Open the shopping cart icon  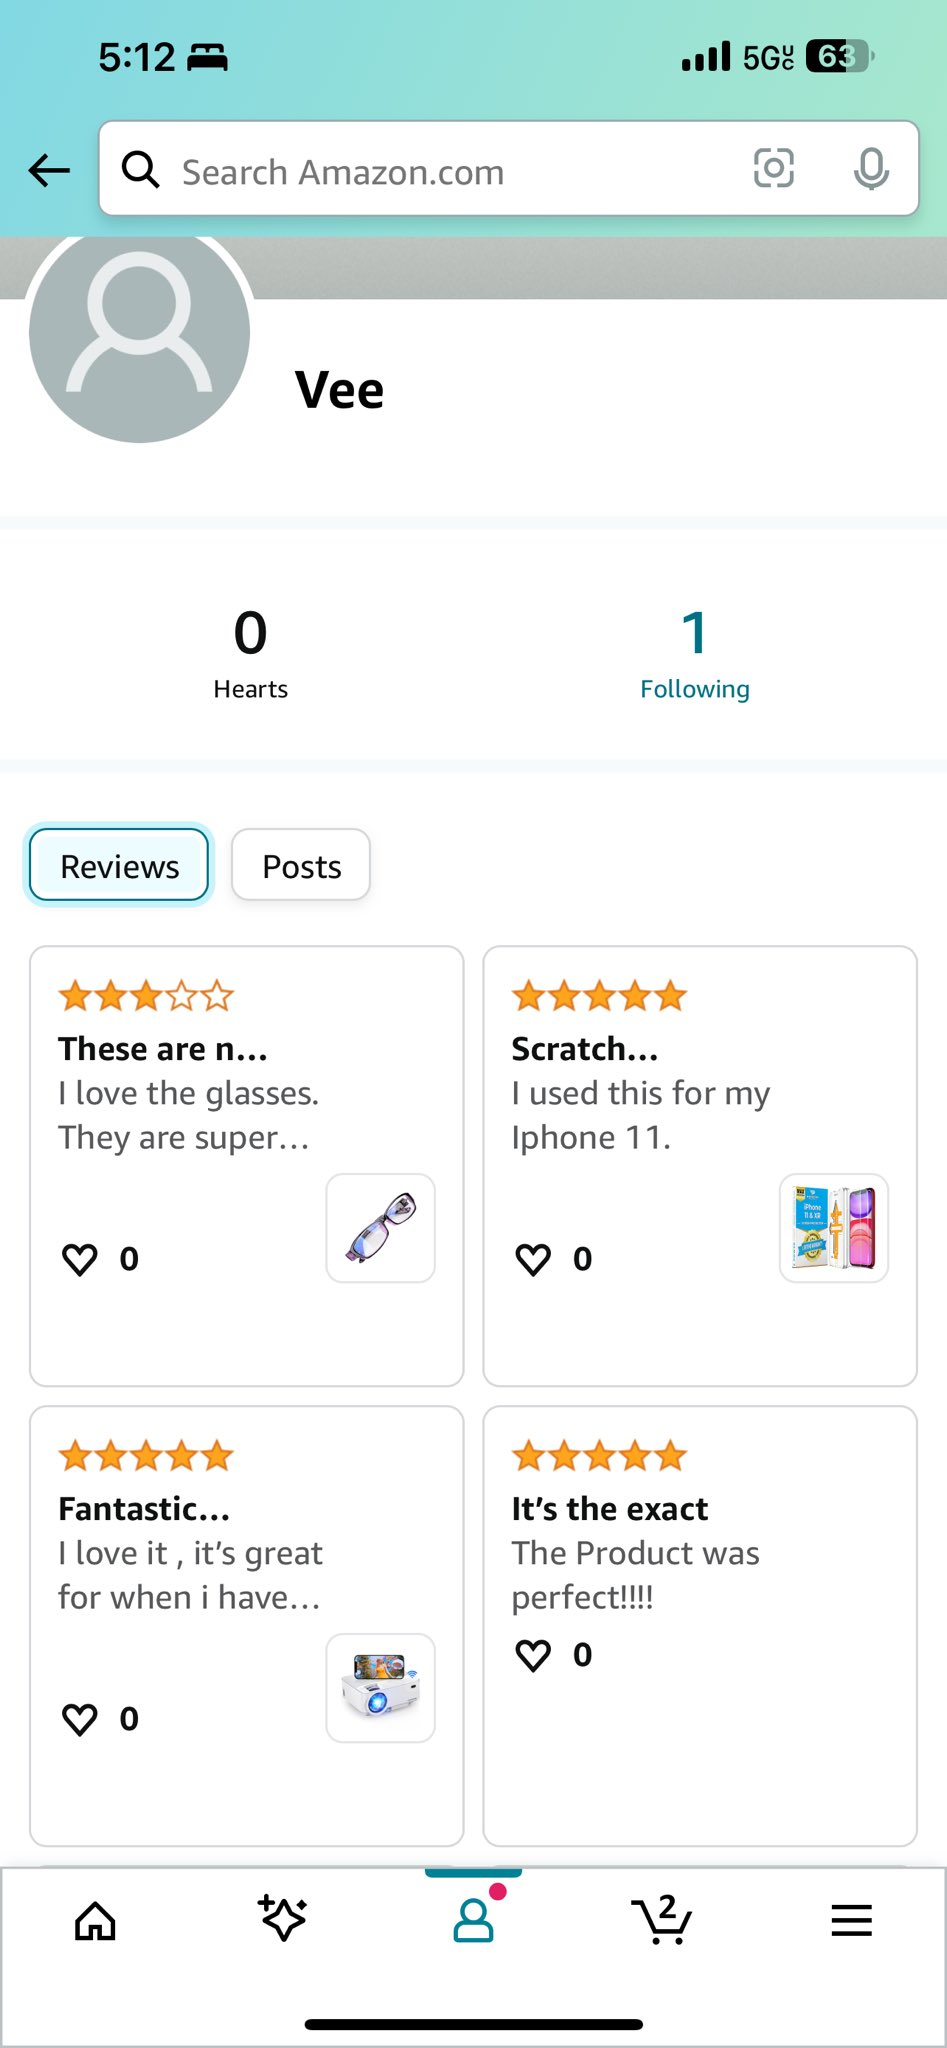pos(661,1920)
